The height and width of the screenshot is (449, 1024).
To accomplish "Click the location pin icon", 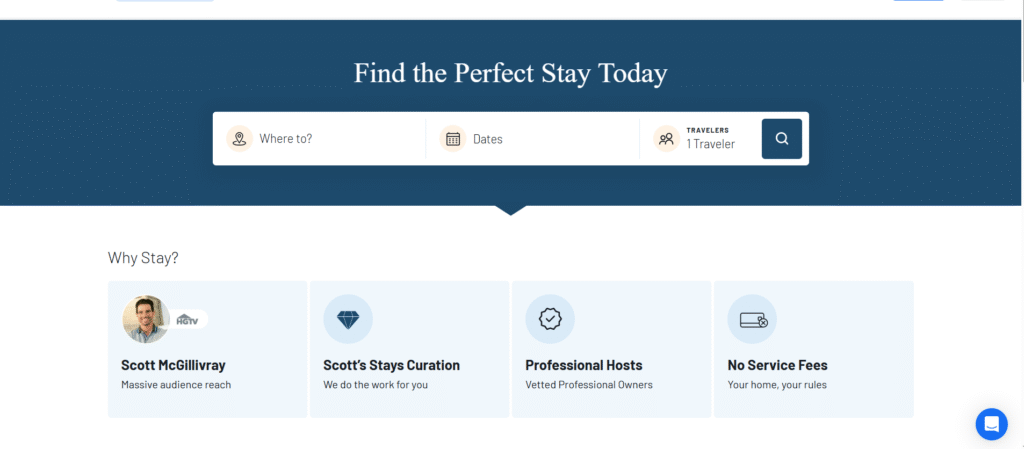I will (240, 138).
